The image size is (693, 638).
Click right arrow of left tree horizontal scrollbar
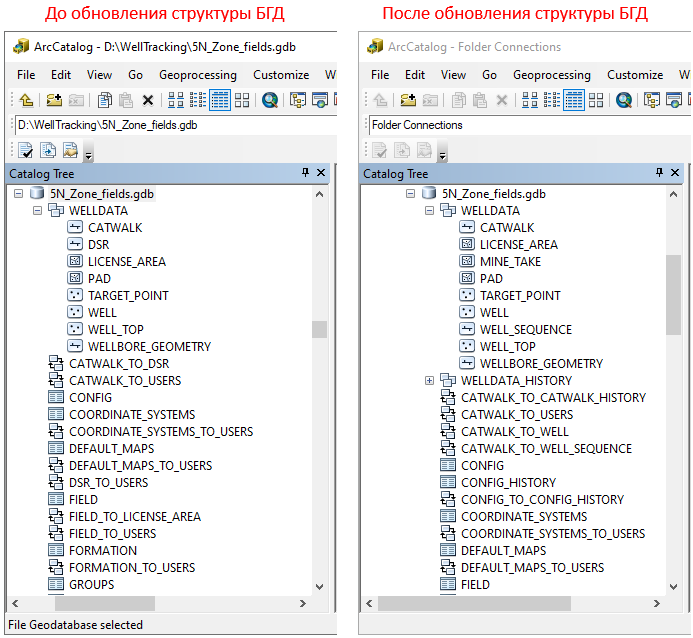click(303, 604)
